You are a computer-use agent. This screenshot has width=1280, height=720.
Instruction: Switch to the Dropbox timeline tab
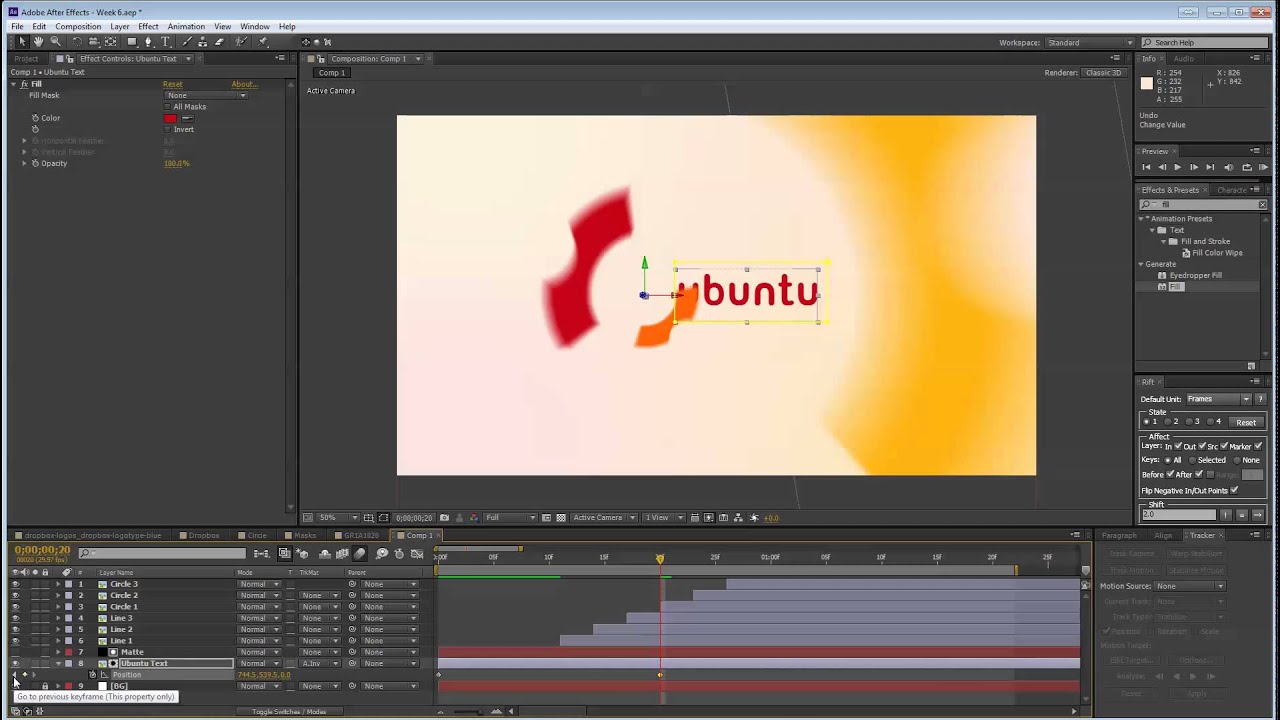(204, 535)
